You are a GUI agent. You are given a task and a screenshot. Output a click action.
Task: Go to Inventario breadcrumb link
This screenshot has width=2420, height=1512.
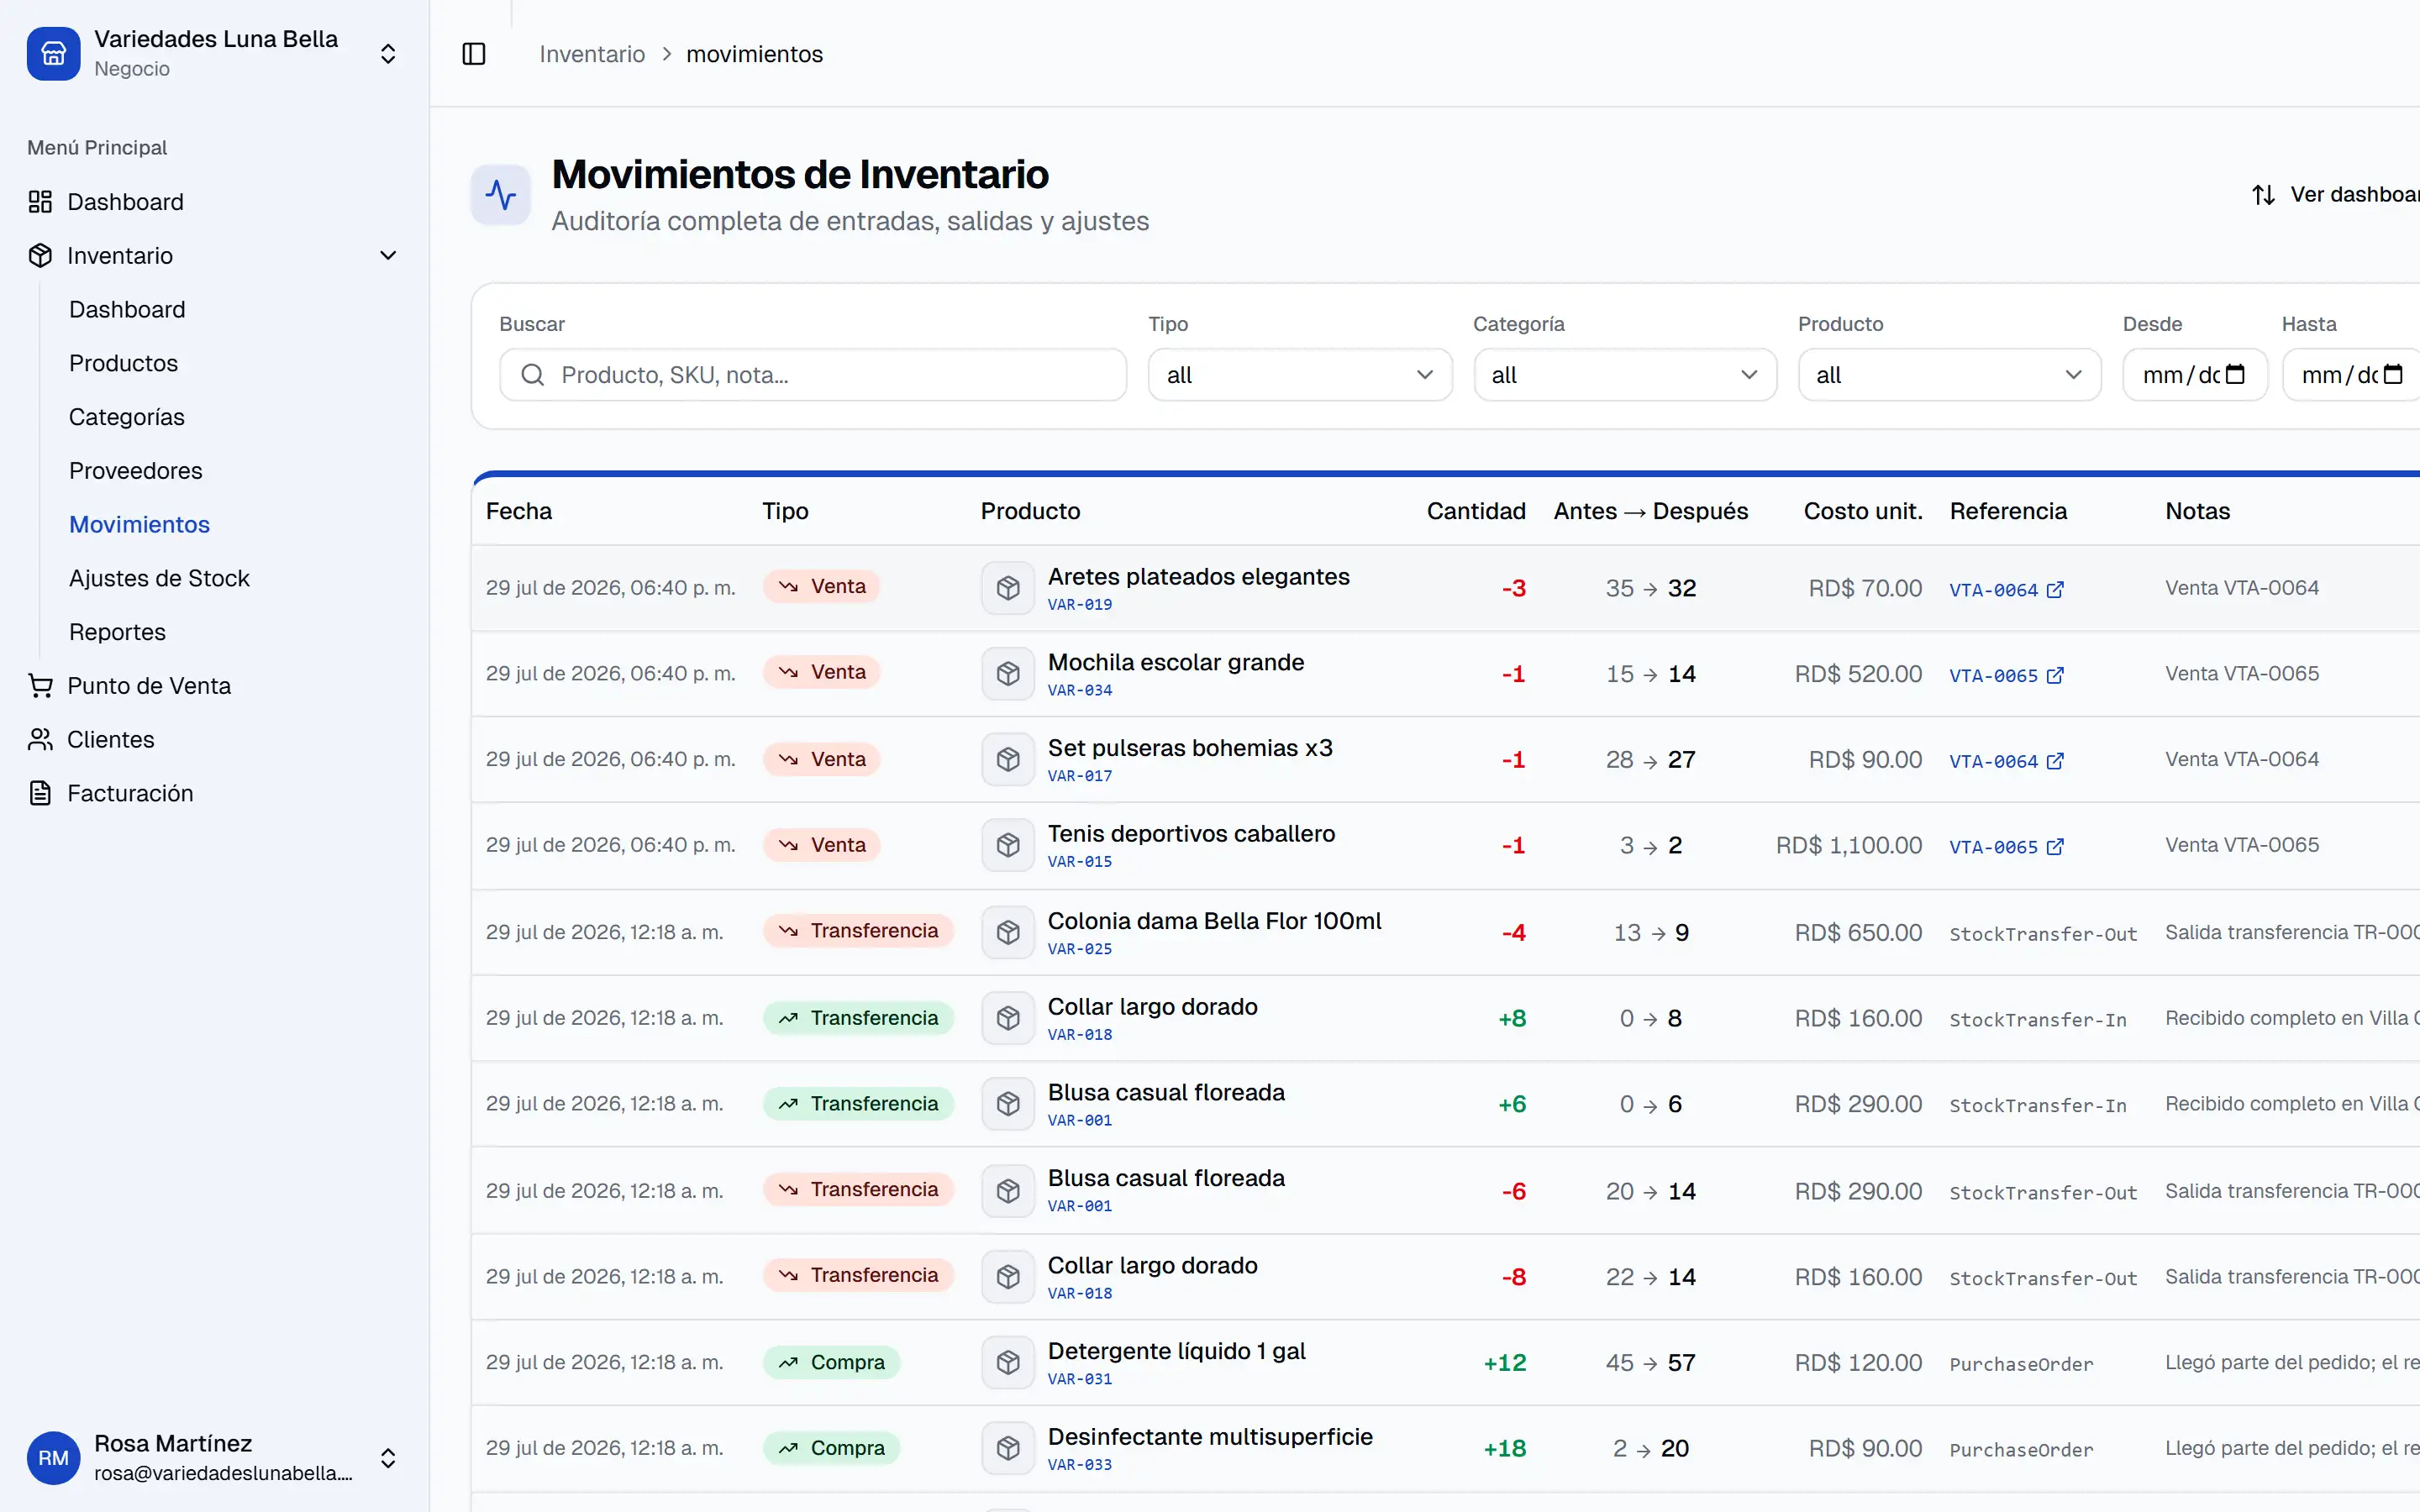pos(592,54)
